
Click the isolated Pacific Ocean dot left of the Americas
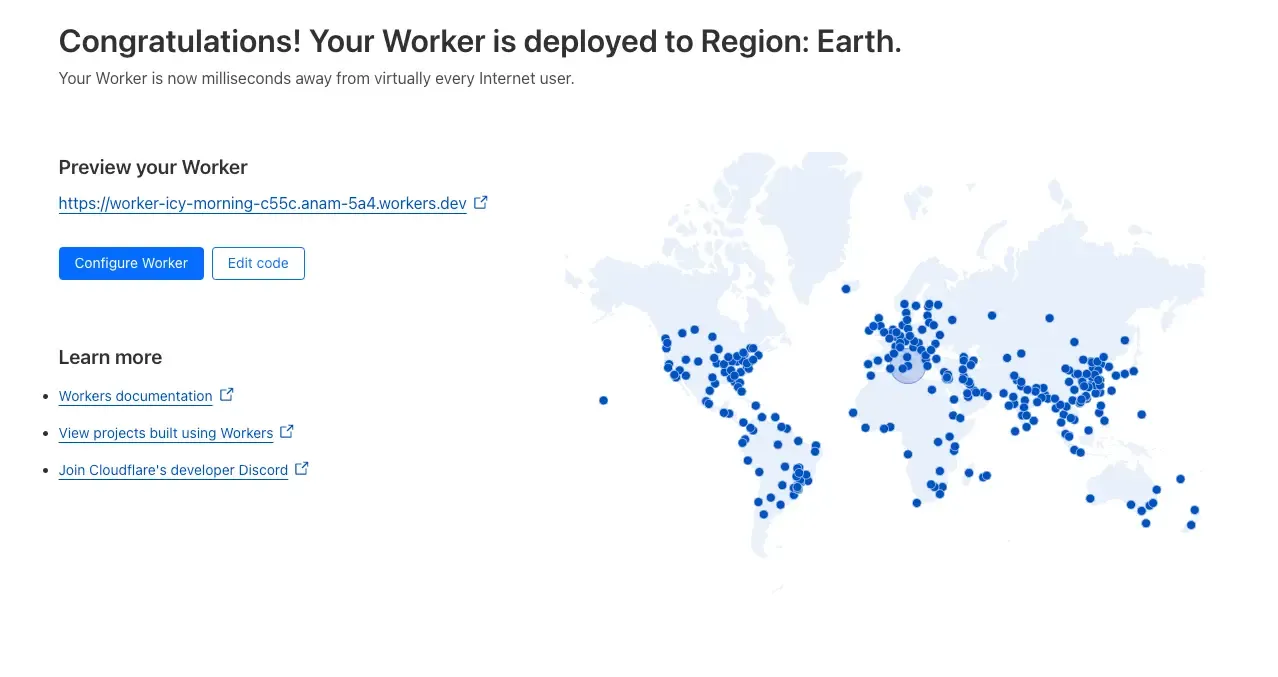point(604,400)
